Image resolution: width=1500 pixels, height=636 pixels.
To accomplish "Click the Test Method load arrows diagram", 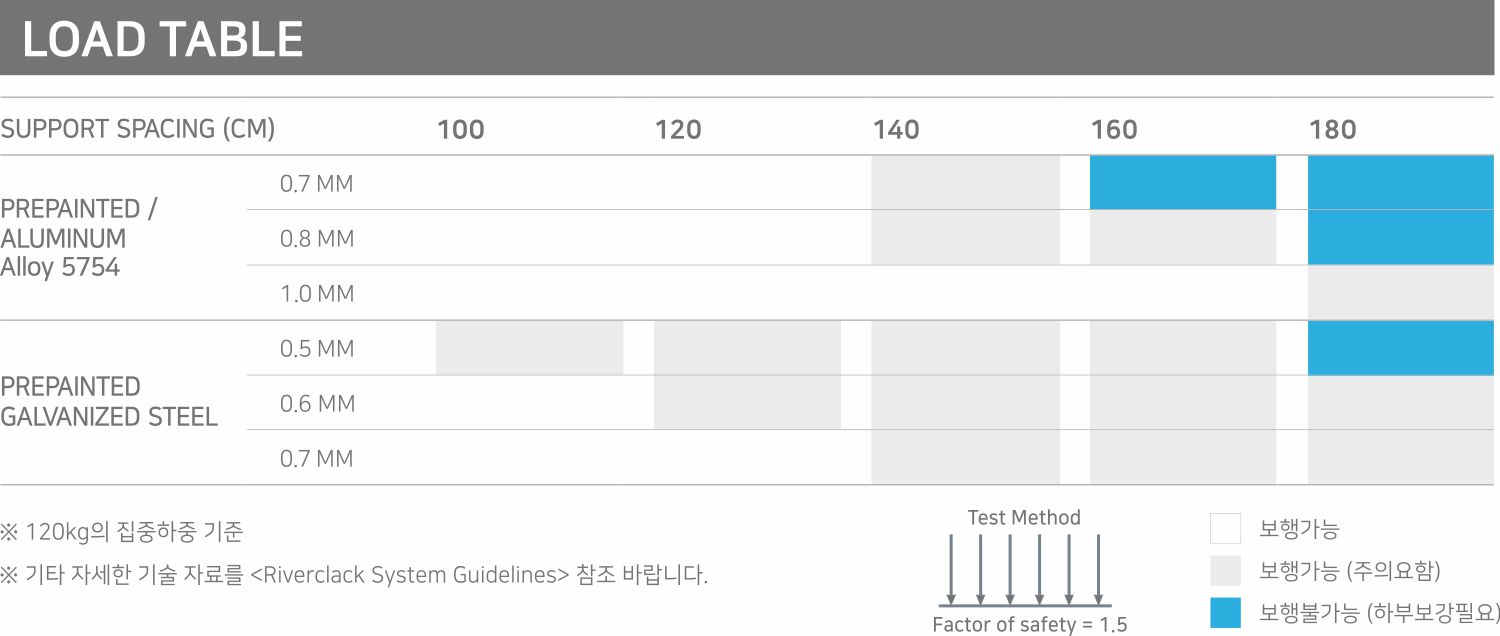I will 1025,570.
